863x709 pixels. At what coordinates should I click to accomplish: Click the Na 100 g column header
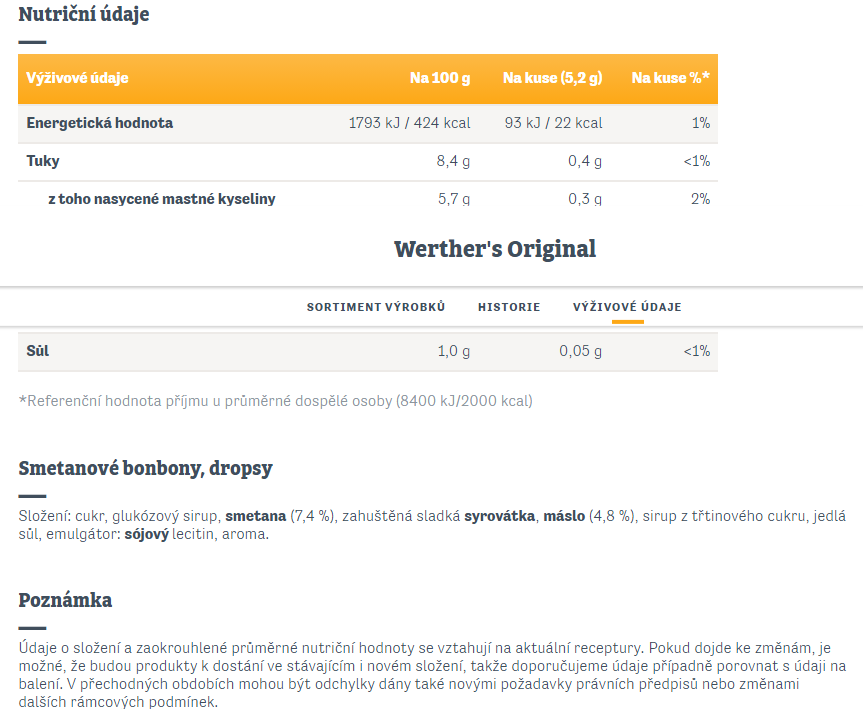tap(440, 78)
